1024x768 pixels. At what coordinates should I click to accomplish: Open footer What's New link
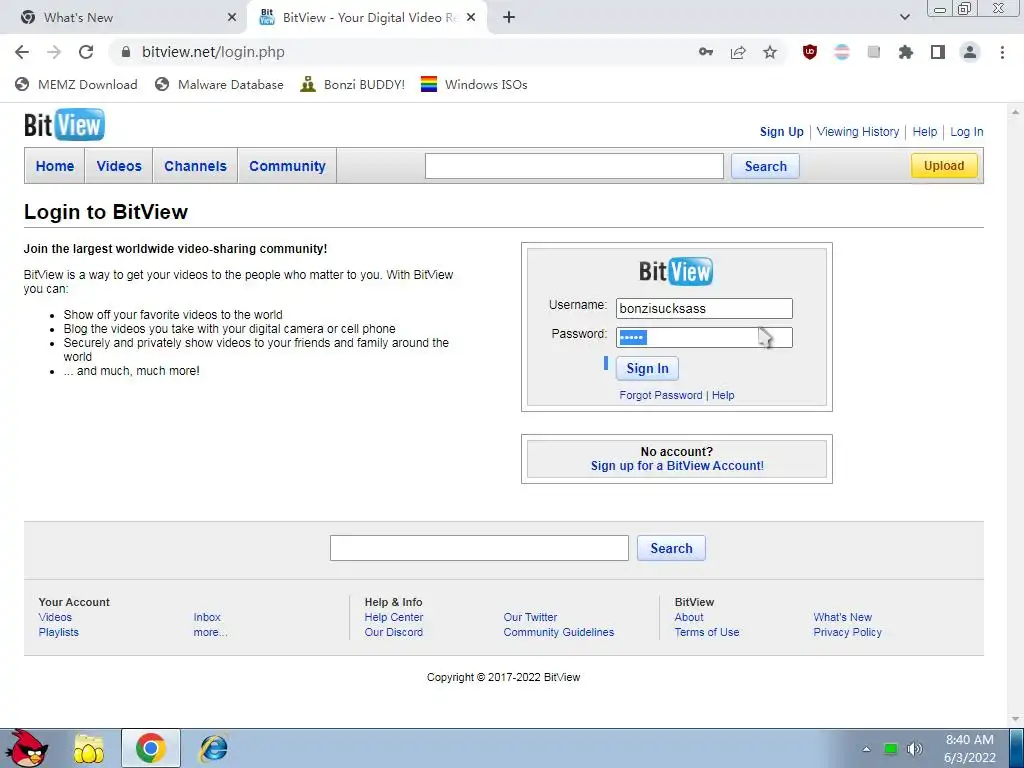tap(842, 617)
